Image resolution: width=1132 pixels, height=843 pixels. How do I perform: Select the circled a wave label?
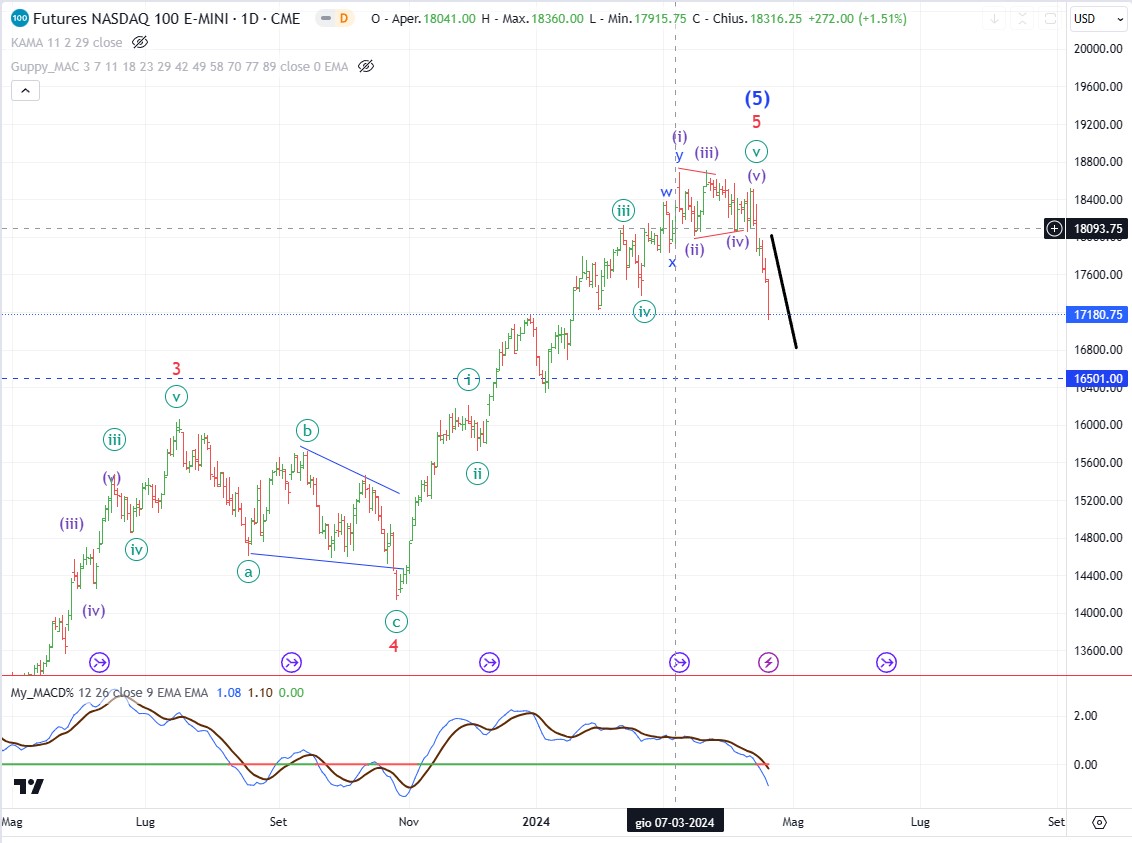pyautogui.click(x=248, y=572)
